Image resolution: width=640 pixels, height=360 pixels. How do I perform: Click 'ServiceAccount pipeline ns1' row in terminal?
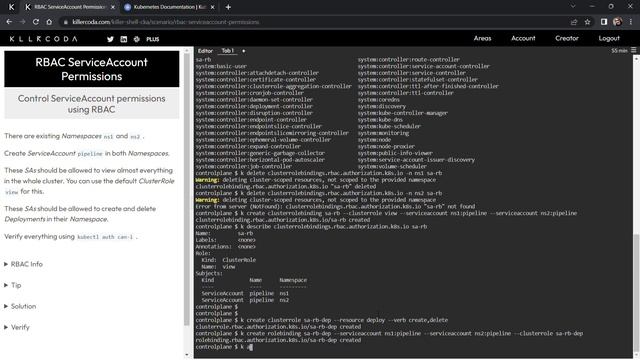click(x=245, y=293)
